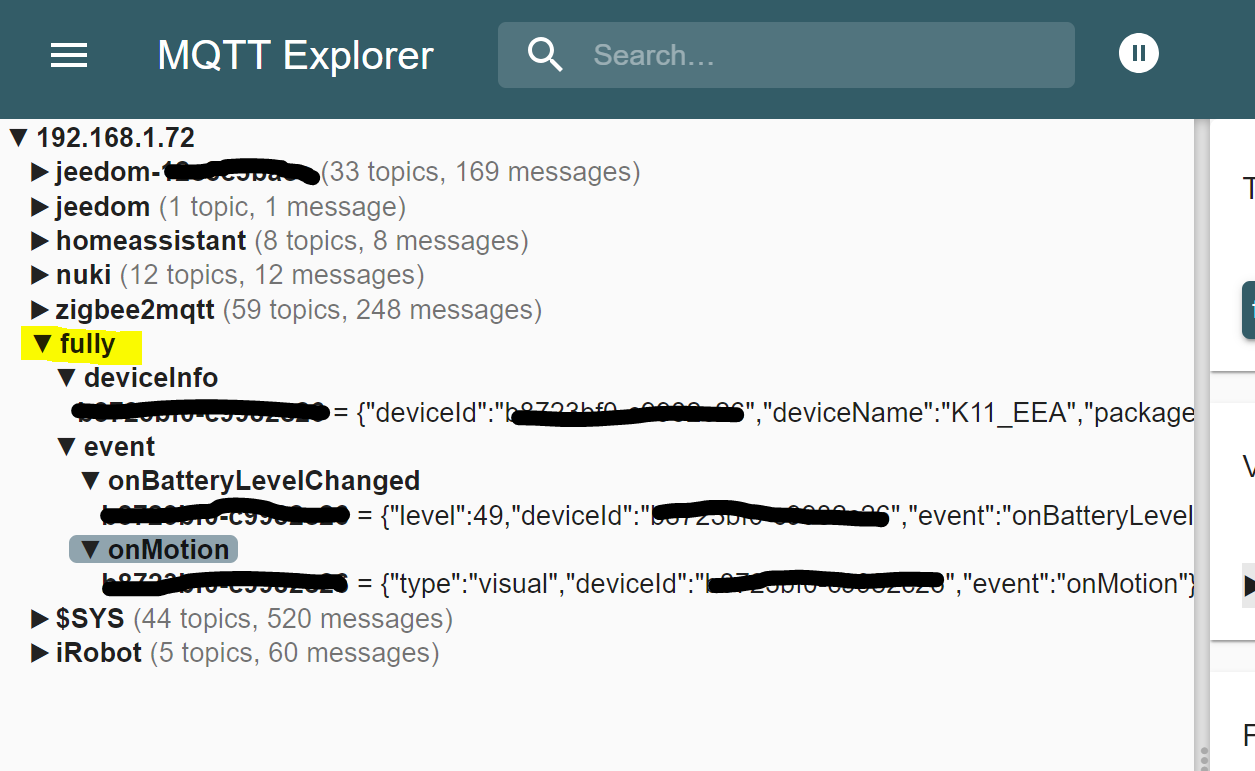
Task: Expand the zigbee2mqtt topic arrow
Action: tap(40, 310)
